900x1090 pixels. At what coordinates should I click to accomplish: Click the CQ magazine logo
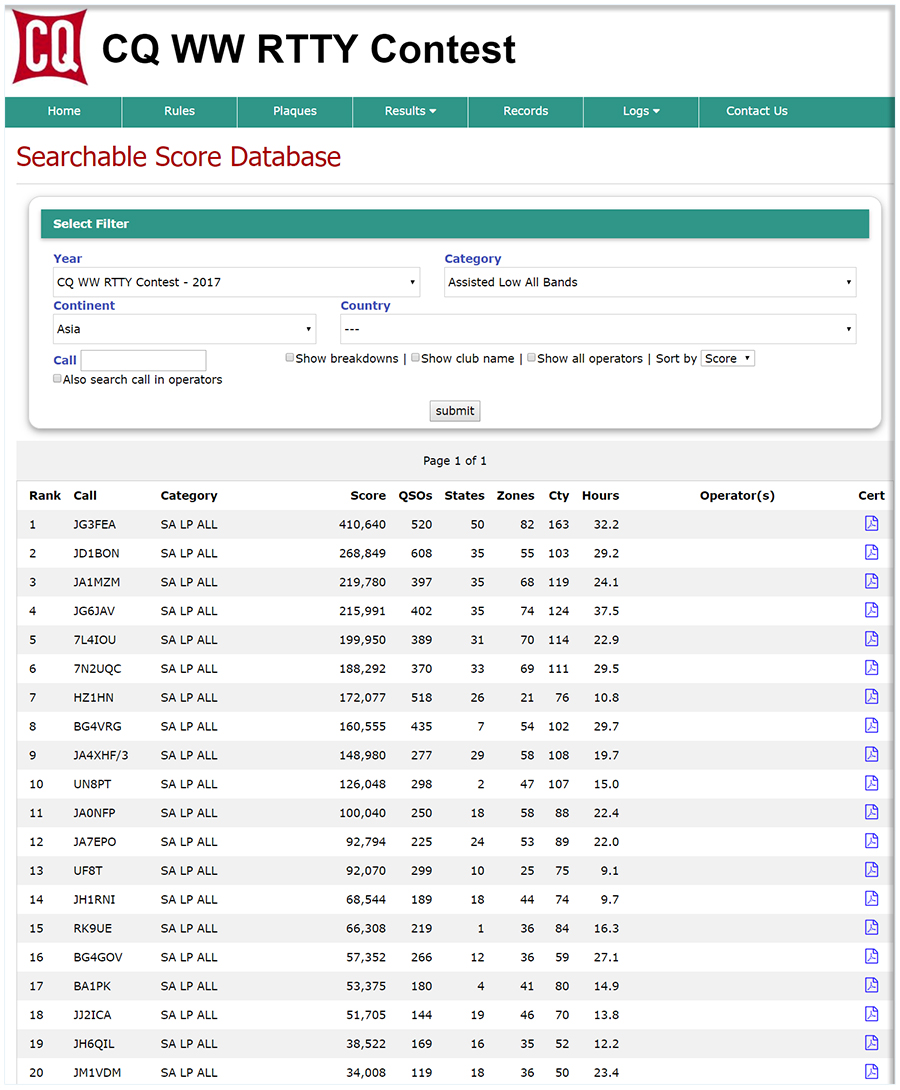click(x=49, y=47)
